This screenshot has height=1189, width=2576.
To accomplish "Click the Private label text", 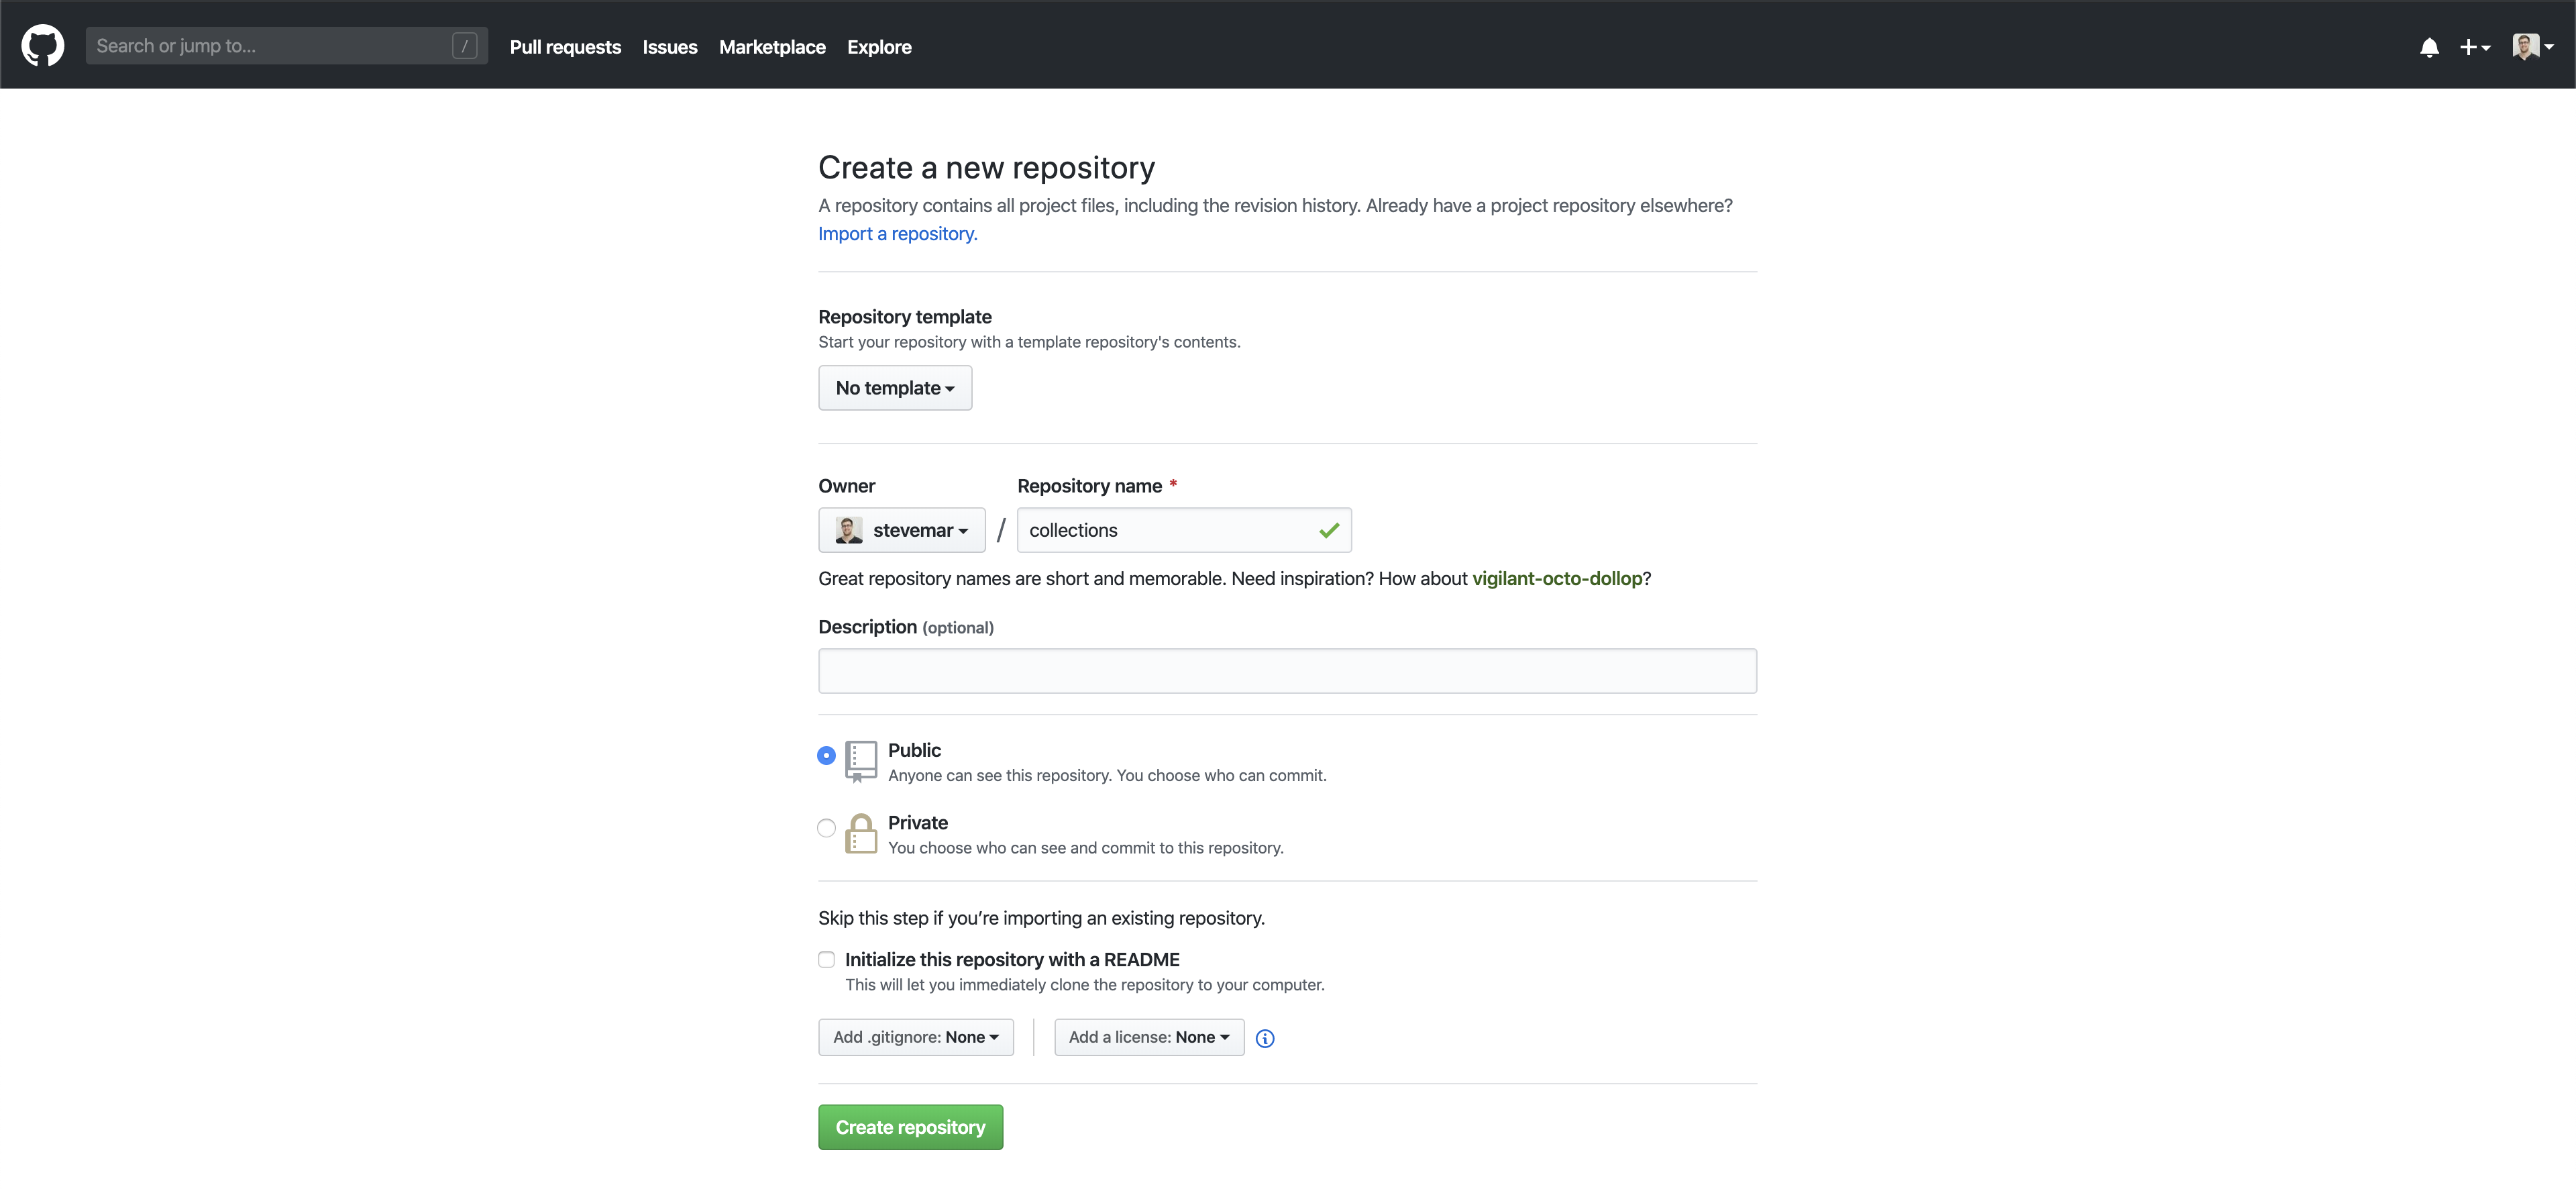I will tap(918, 823).
